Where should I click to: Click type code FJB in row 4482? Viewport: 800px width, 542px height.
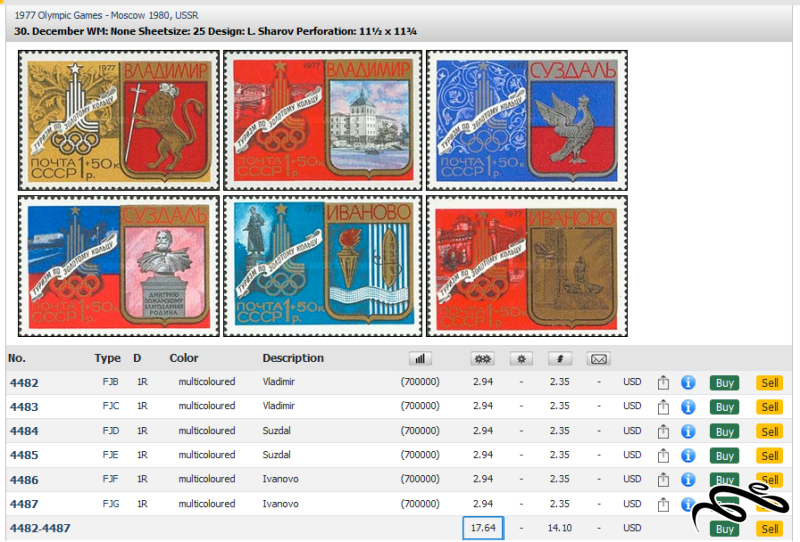(x=110, y=382)
